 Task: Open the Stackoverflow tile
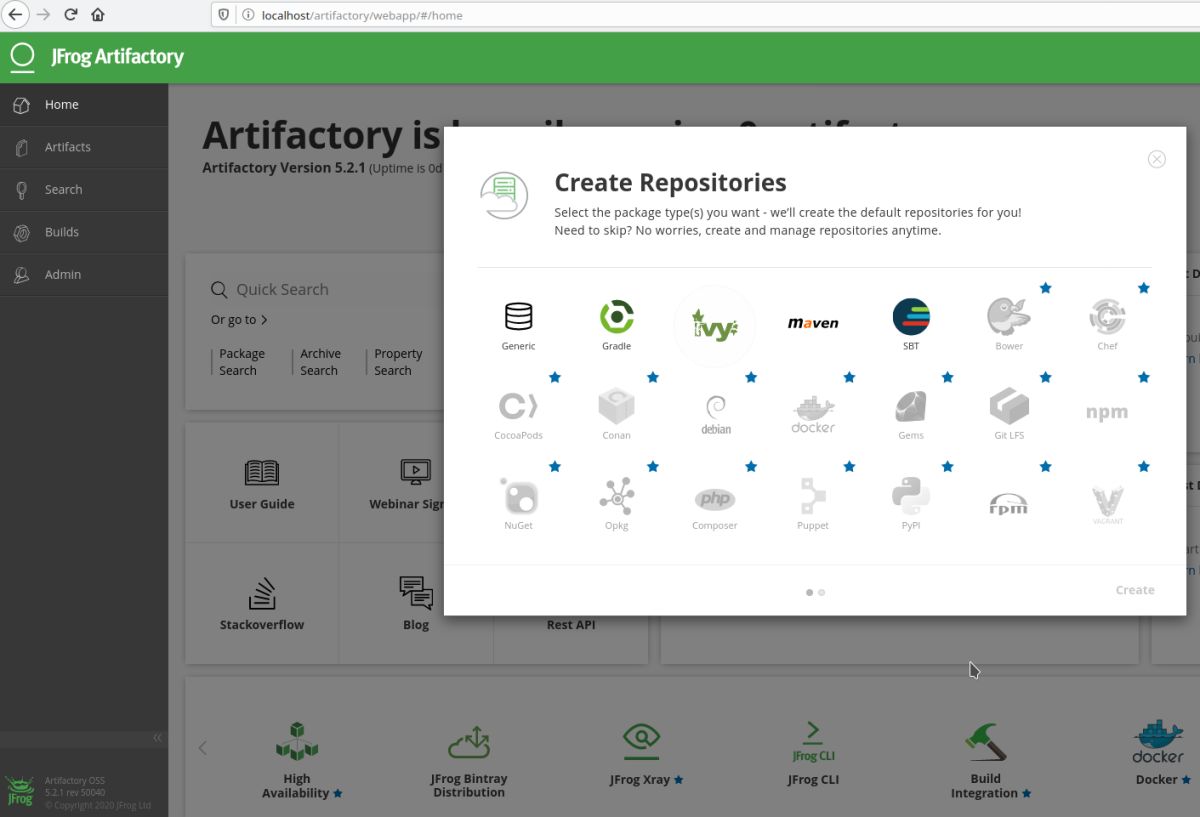[262, 603]
